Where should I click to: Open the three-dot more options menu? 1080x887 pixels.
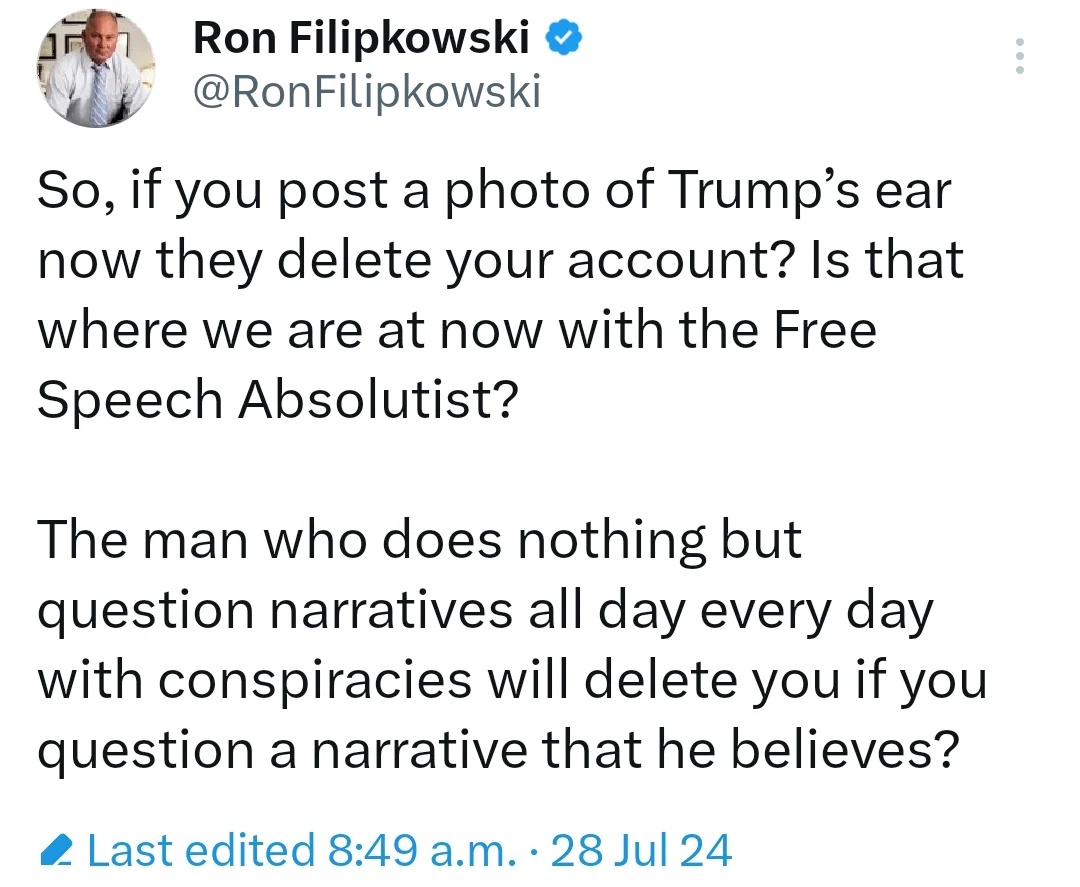[1019, 56]
